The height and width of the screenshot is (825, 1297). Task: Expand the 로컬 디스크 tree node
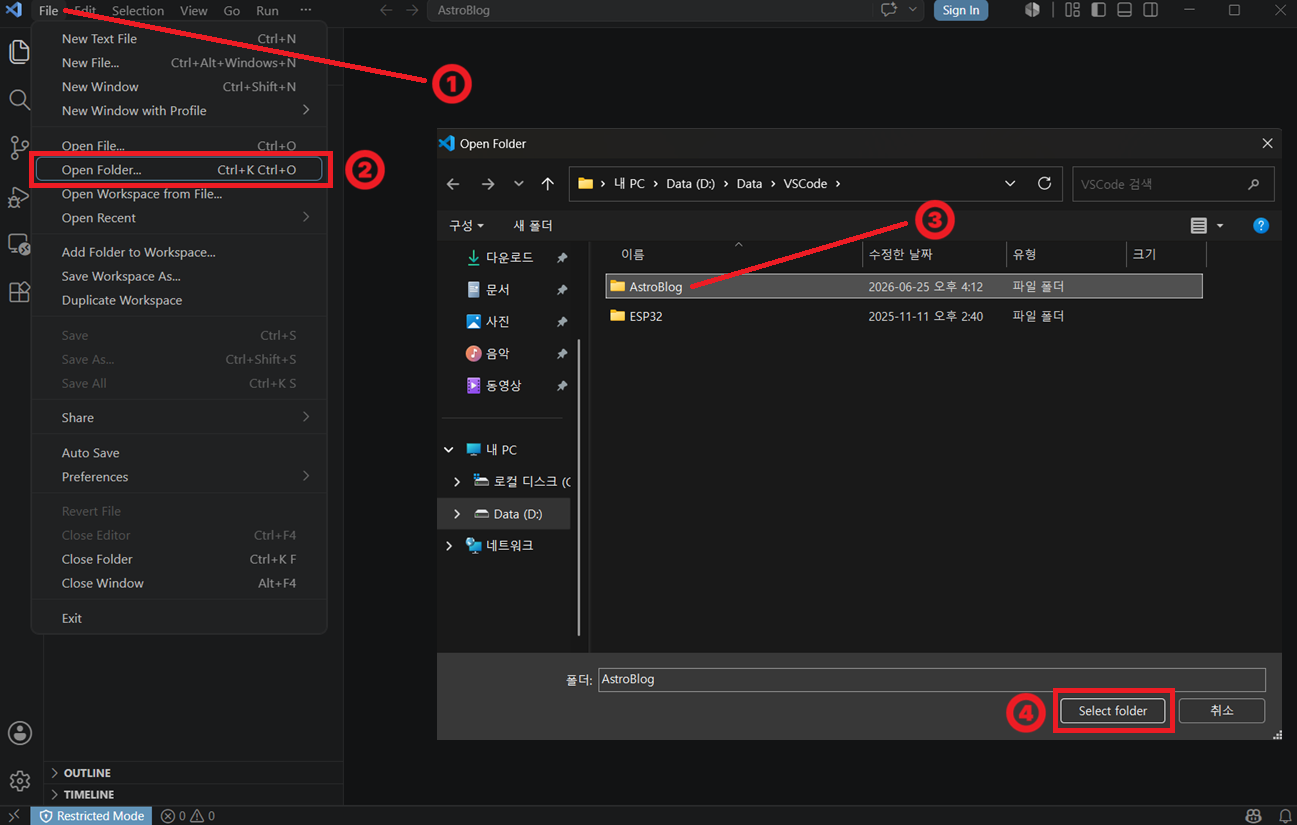coord(458,482)
